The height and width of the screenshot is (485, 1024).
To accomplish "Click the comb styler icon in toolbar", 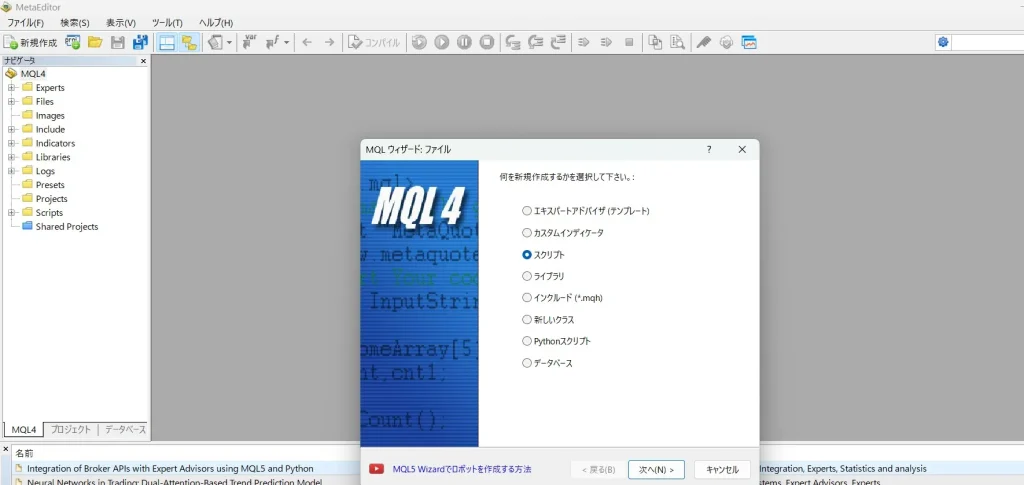I will pyautogui.click(x=703, y=42).
